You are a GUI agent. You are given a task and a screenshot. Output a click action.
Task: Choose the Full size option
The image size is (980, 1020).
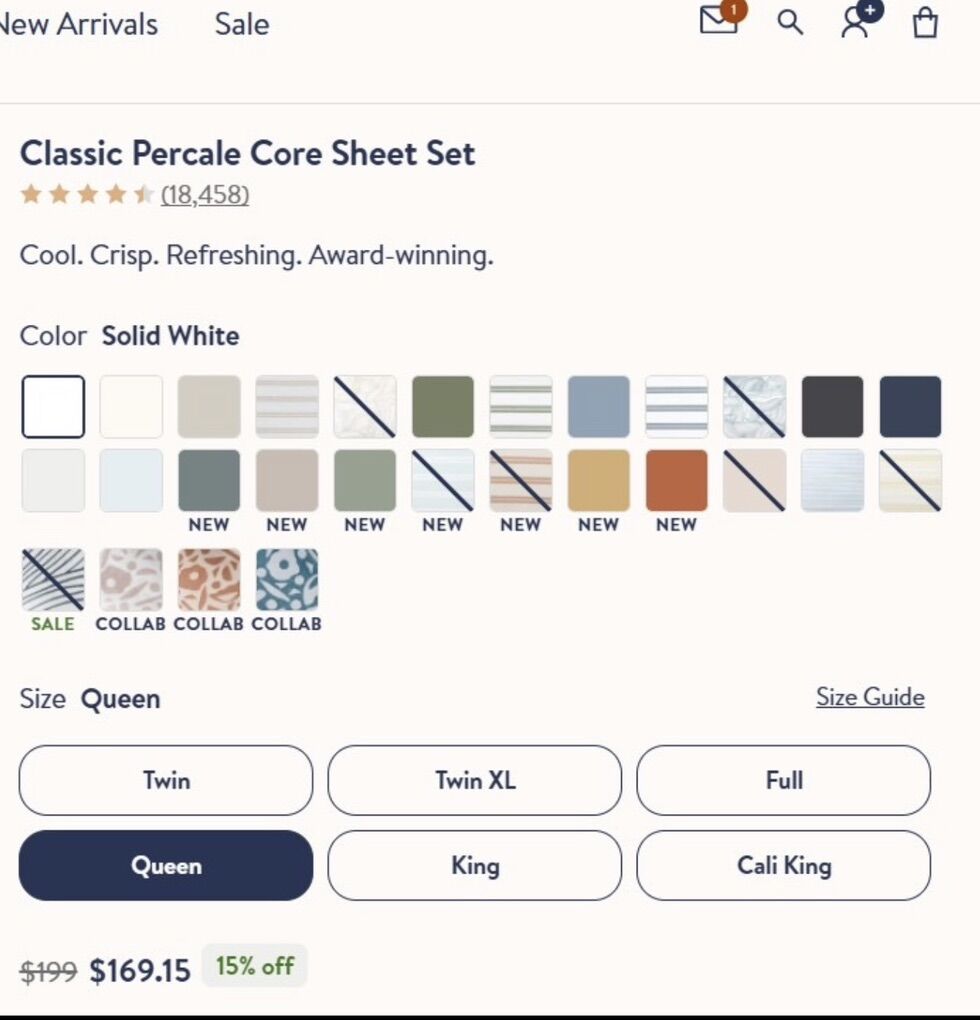pyautogui.click(x=784, y=780)
